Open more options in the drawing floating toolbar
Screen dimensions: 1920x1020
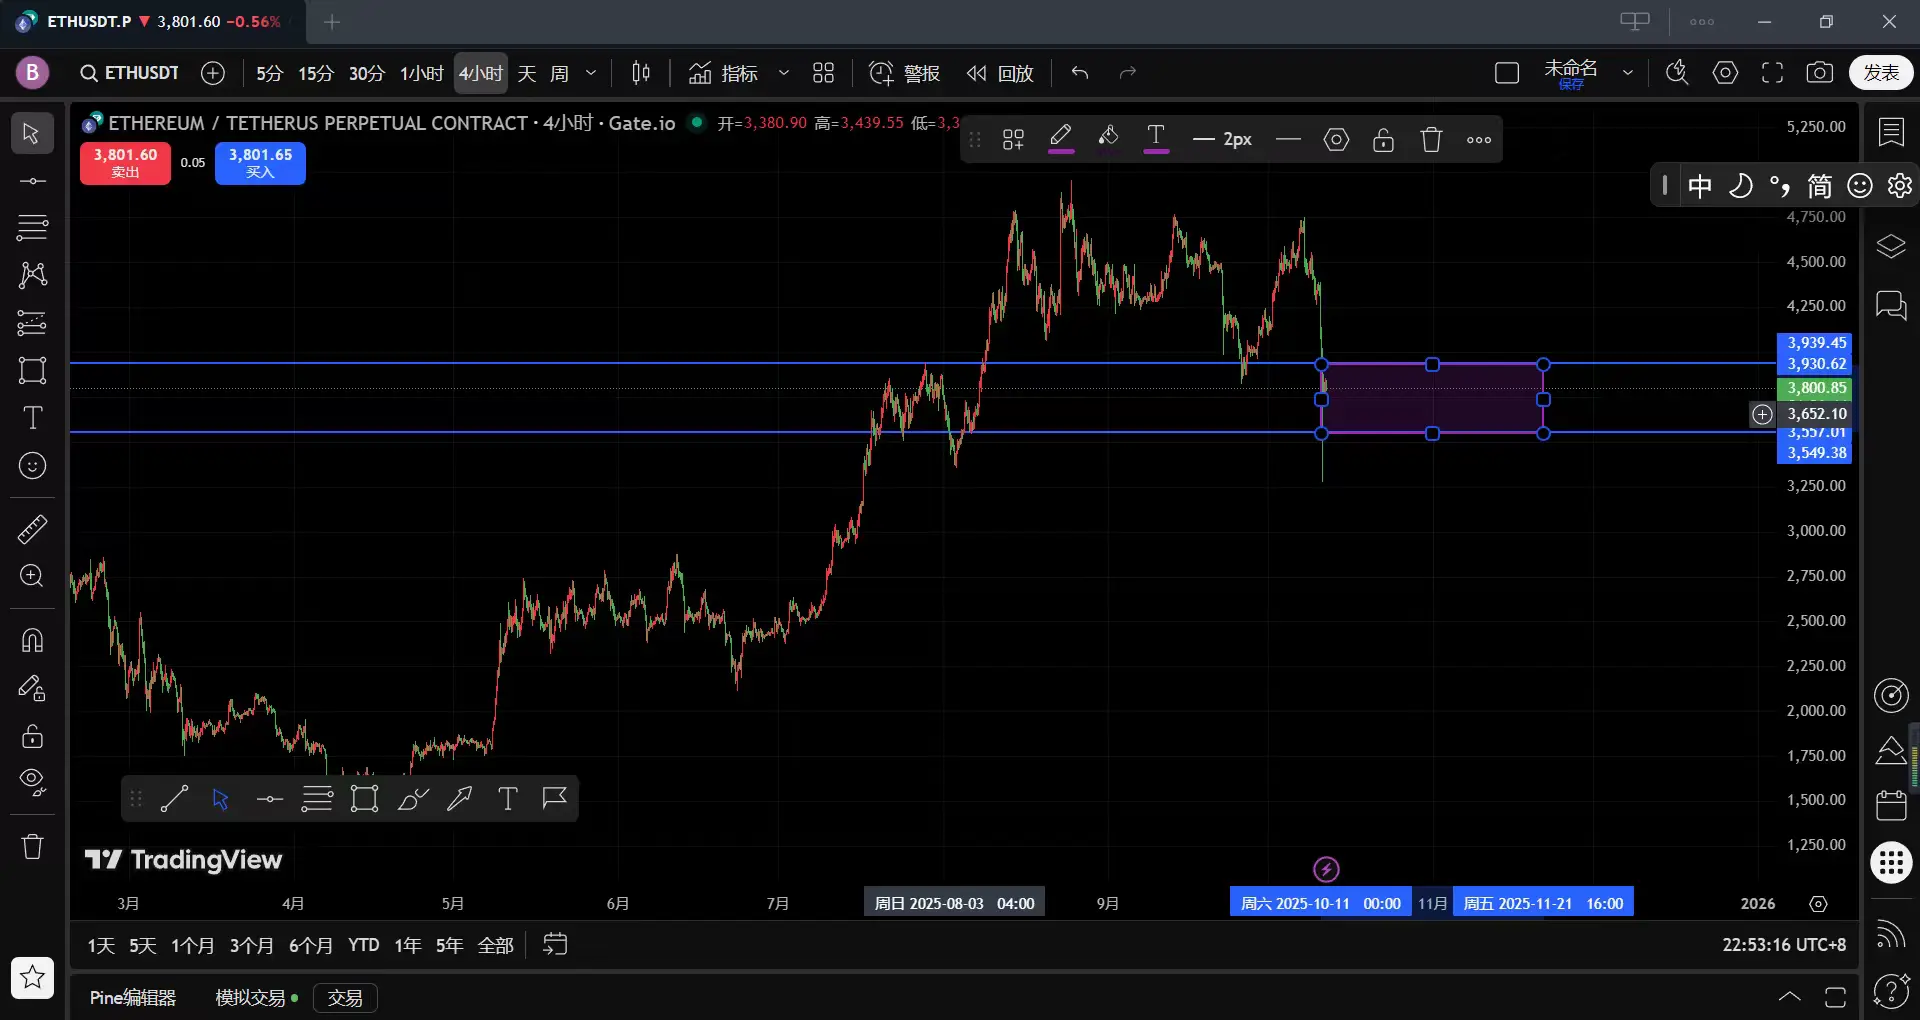[1479, 139]
